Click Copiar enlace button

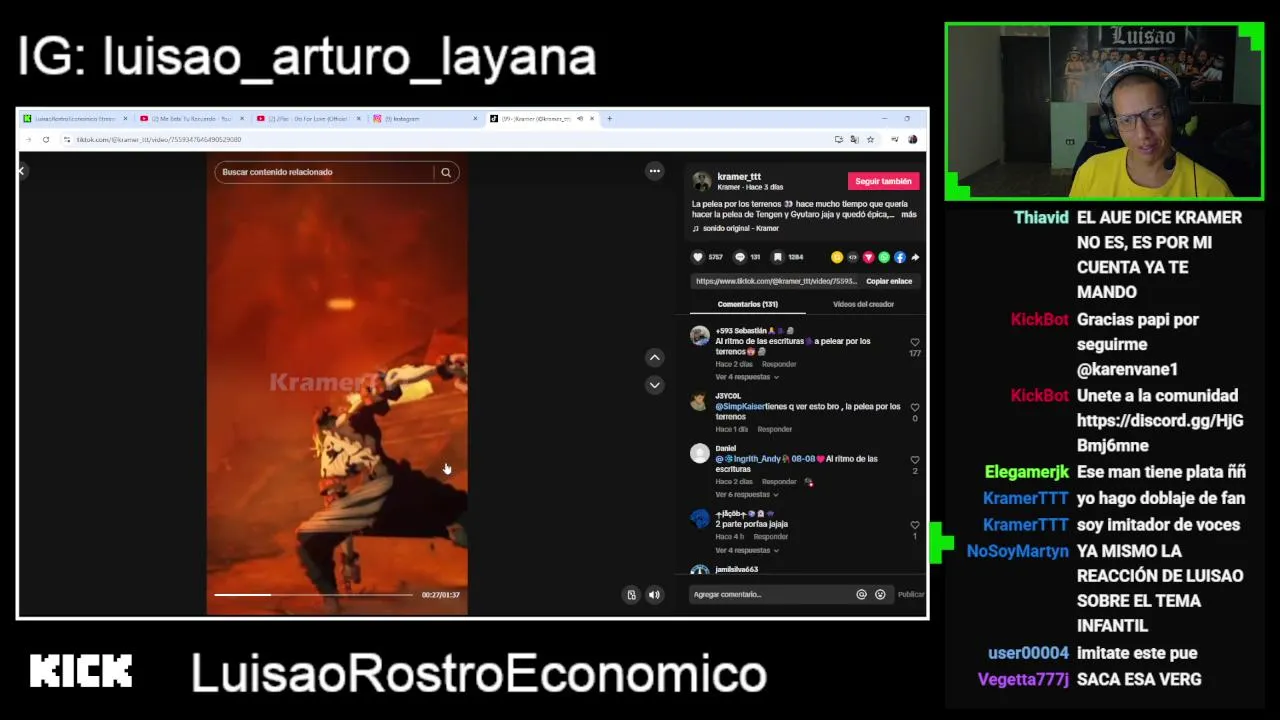(889, 281)
